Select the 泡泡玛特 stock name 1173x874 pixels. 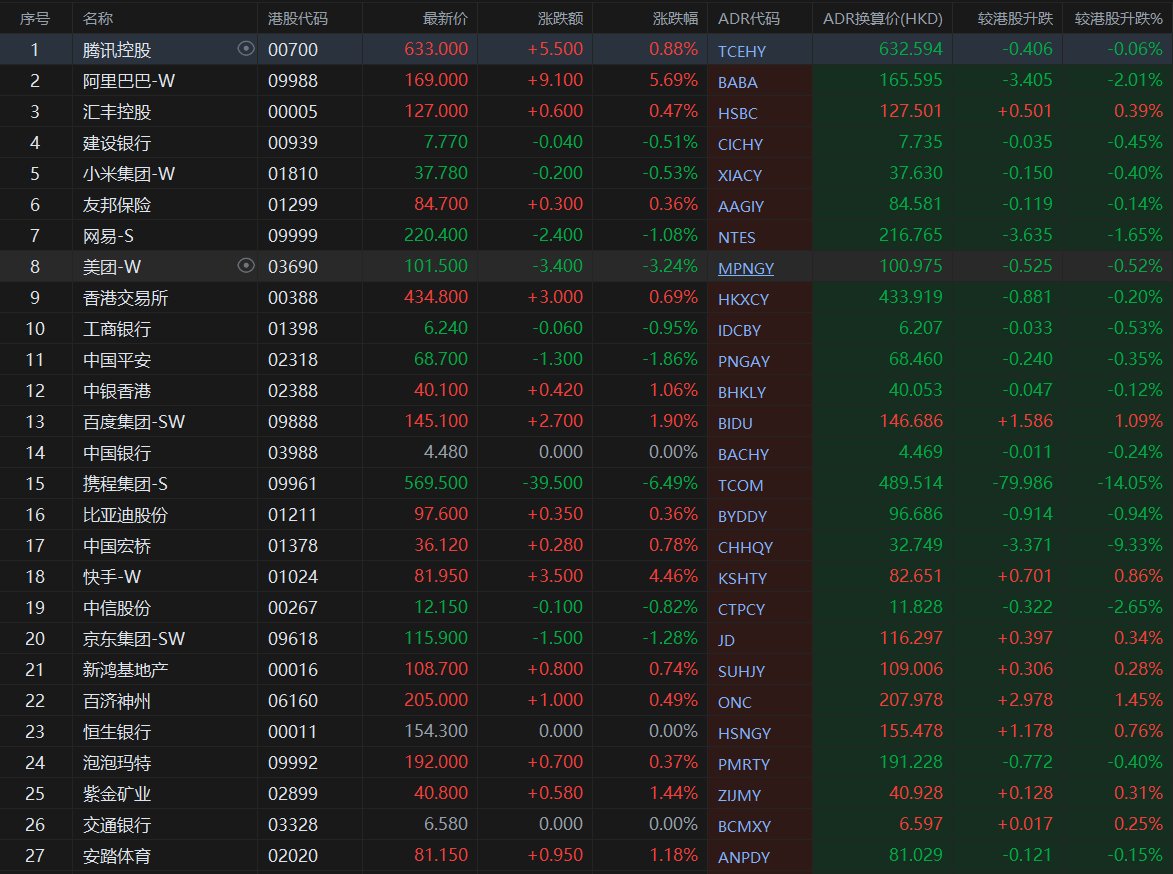[x=117, y=763]
